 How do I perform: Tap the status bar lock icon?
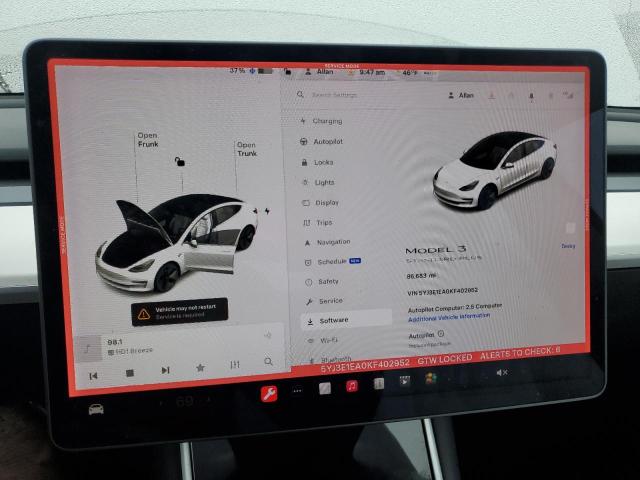point(288,72)
